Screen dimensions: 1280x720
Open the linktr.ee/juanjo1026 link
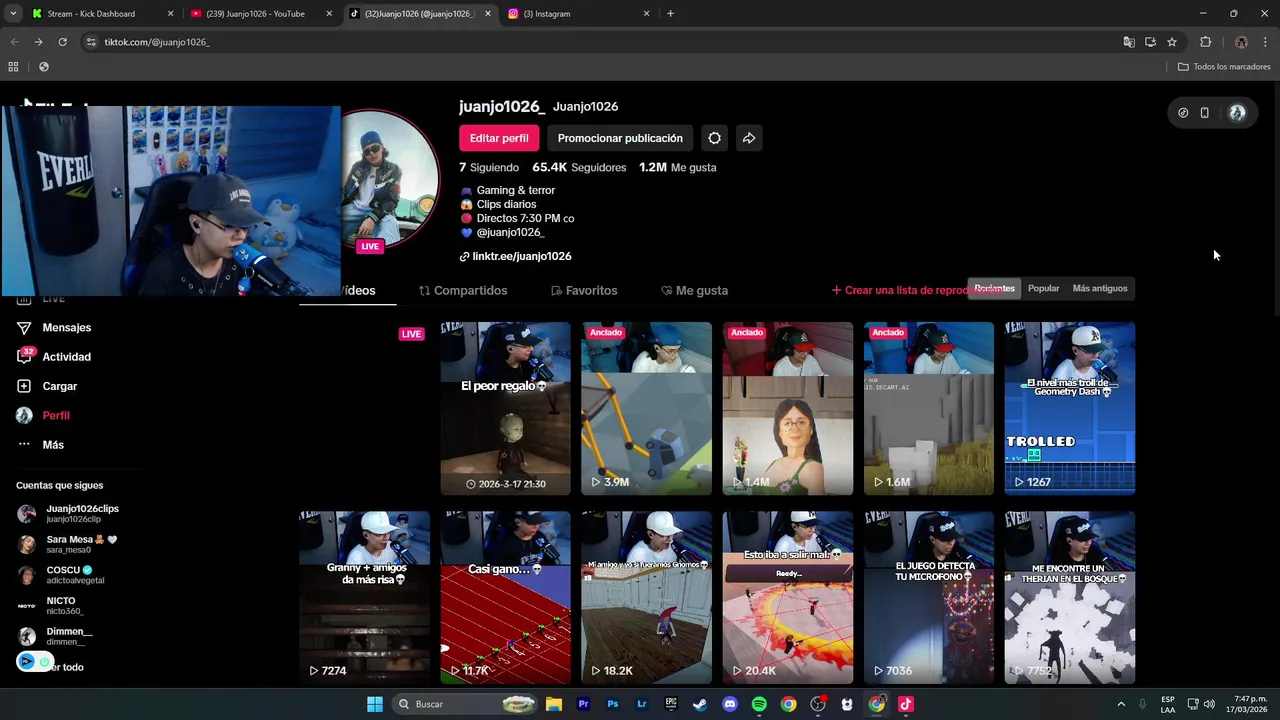[522, 257]
